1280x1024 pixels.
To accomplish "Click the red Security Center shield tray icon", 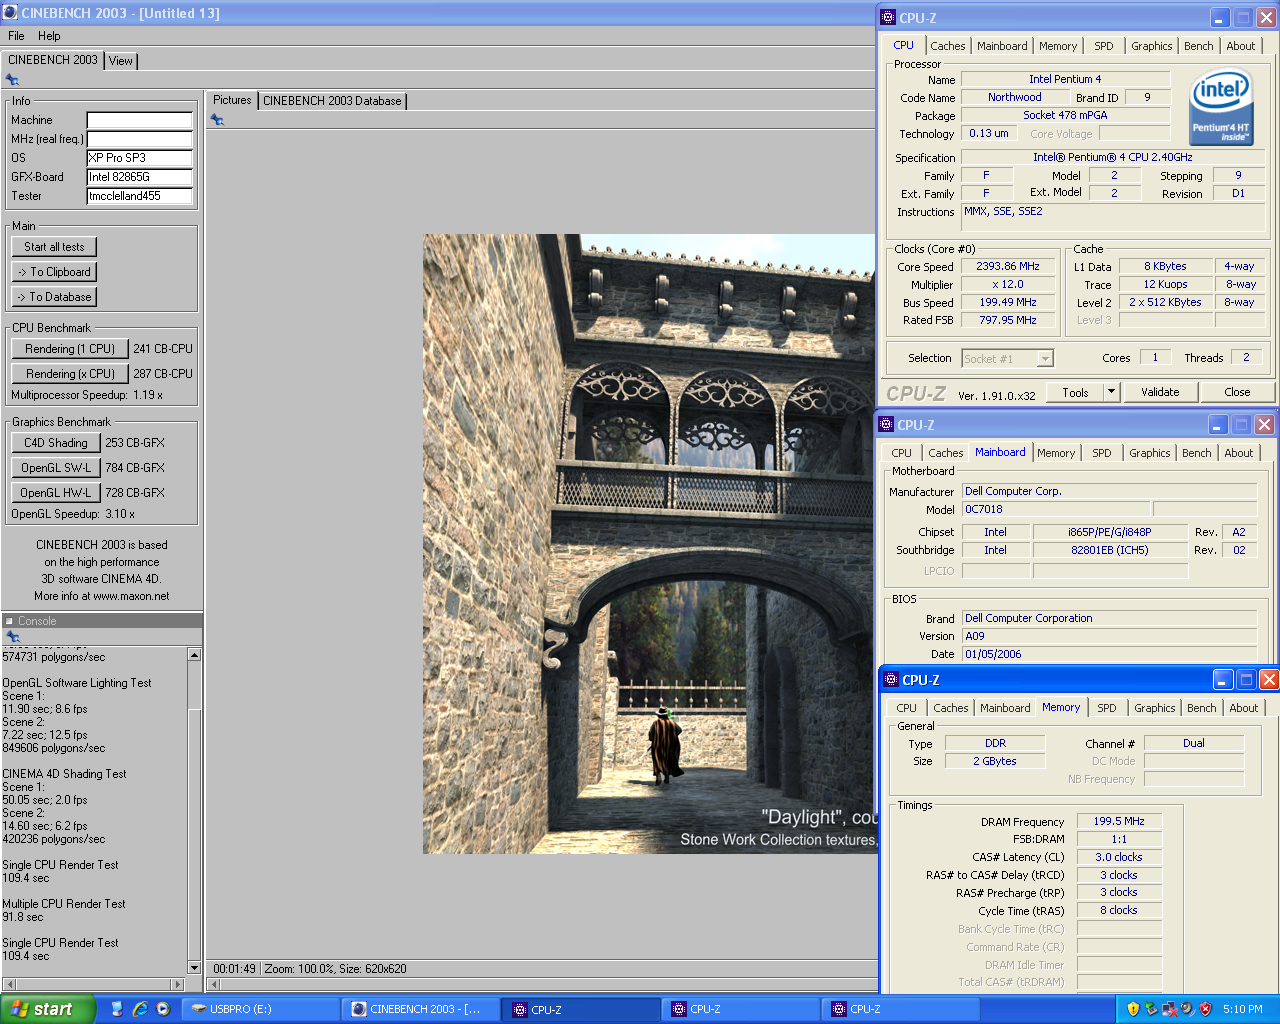I will (1205, 1009).
